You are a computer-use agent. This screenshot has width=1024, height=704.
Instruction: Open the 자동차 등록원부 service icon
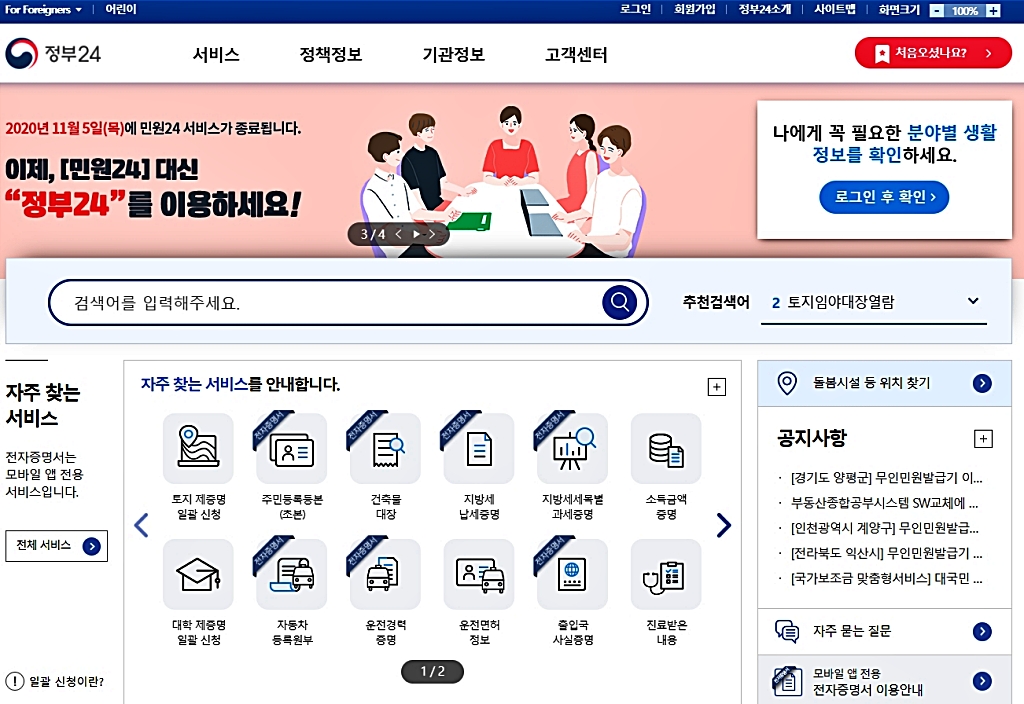(x=292, y=575)
